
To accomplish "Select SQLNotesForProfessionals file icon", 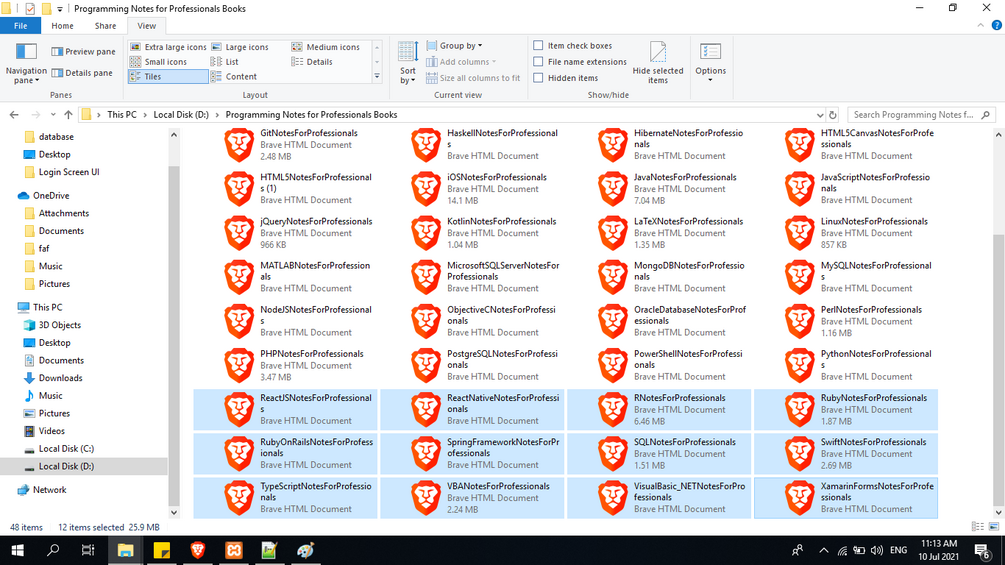I will [613, 454].
